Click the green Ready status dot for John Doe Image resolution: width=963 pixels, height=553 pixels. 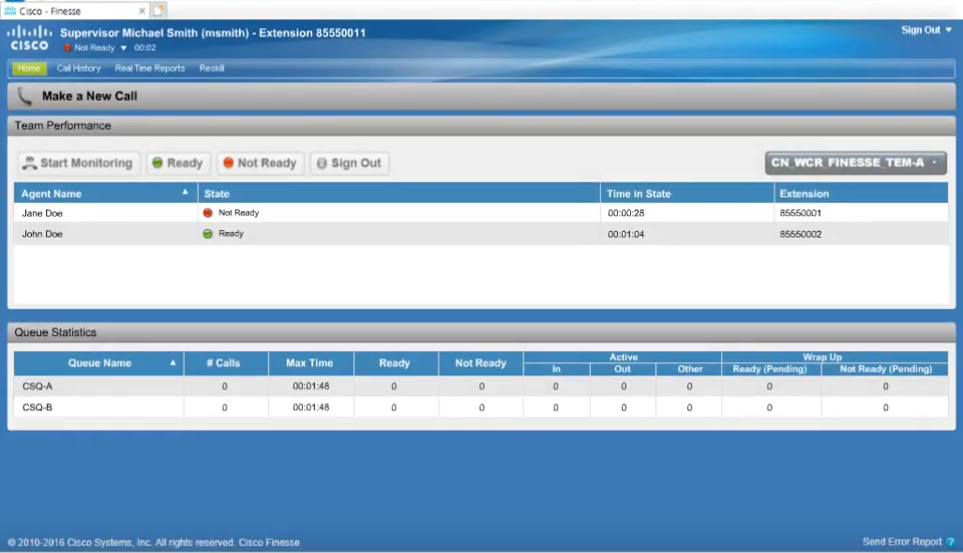pyautogui.click(x=208, y=233)
